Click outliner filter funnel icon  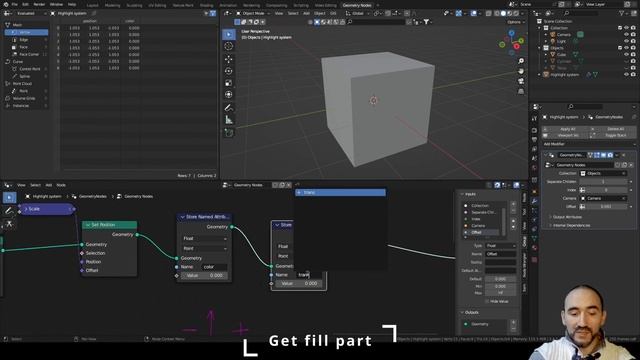[x=622, y=13]
